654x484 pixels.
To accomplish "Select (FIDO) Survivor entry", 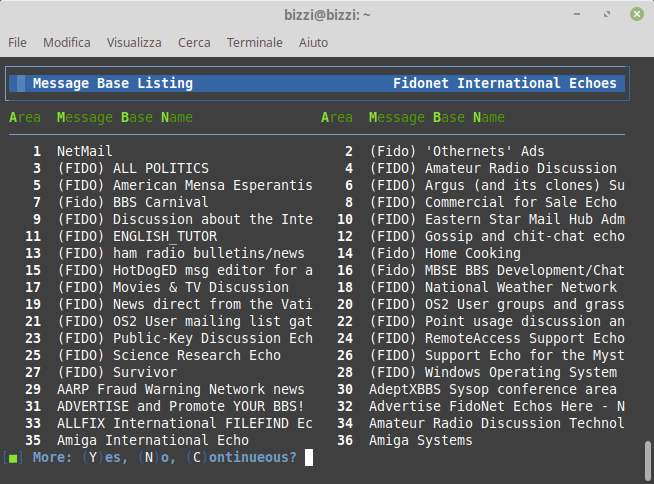I will point(117,373).
